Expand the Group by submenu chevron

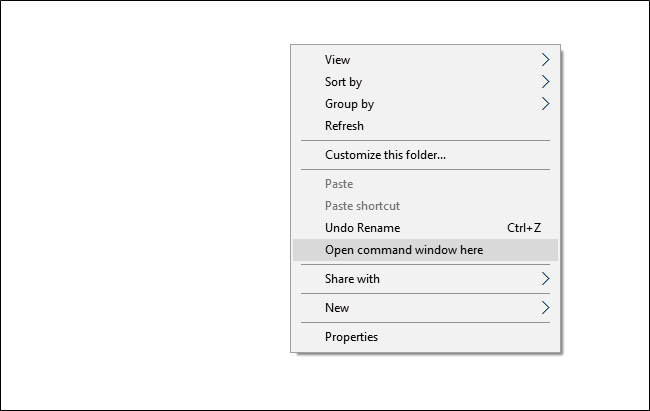(546, 104)
